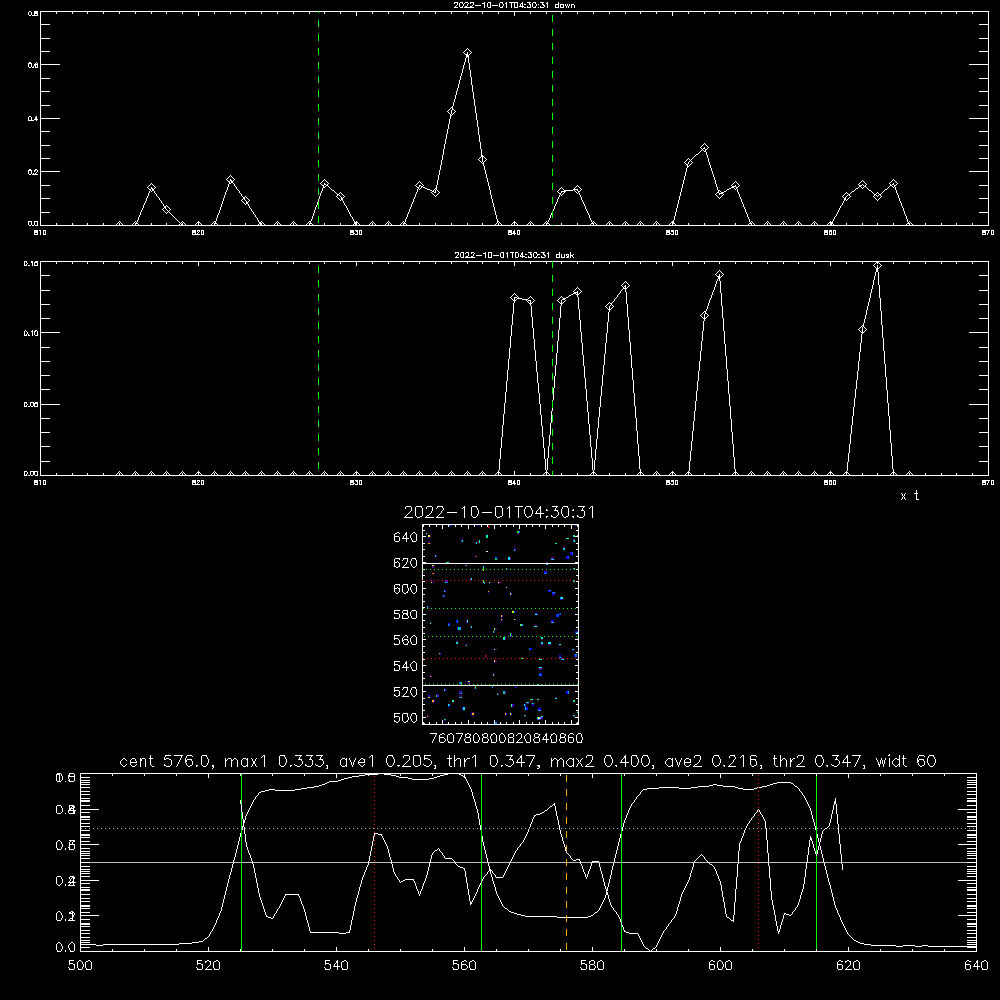Click the '620' y-axis label of scatter image
The width and height of the screenshot is (1000, 1000).
tap(406, 563)
